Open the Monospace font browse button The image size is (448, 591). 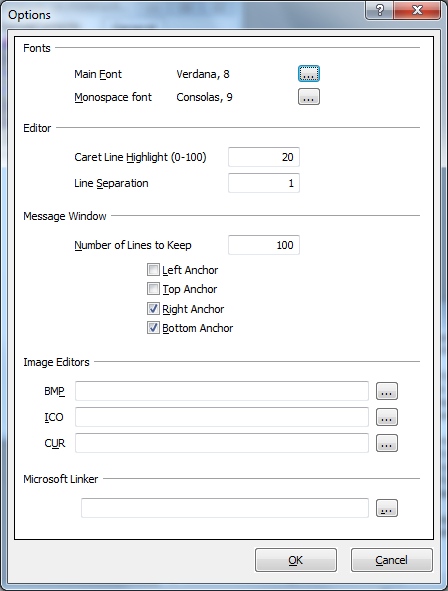(309, 97)
